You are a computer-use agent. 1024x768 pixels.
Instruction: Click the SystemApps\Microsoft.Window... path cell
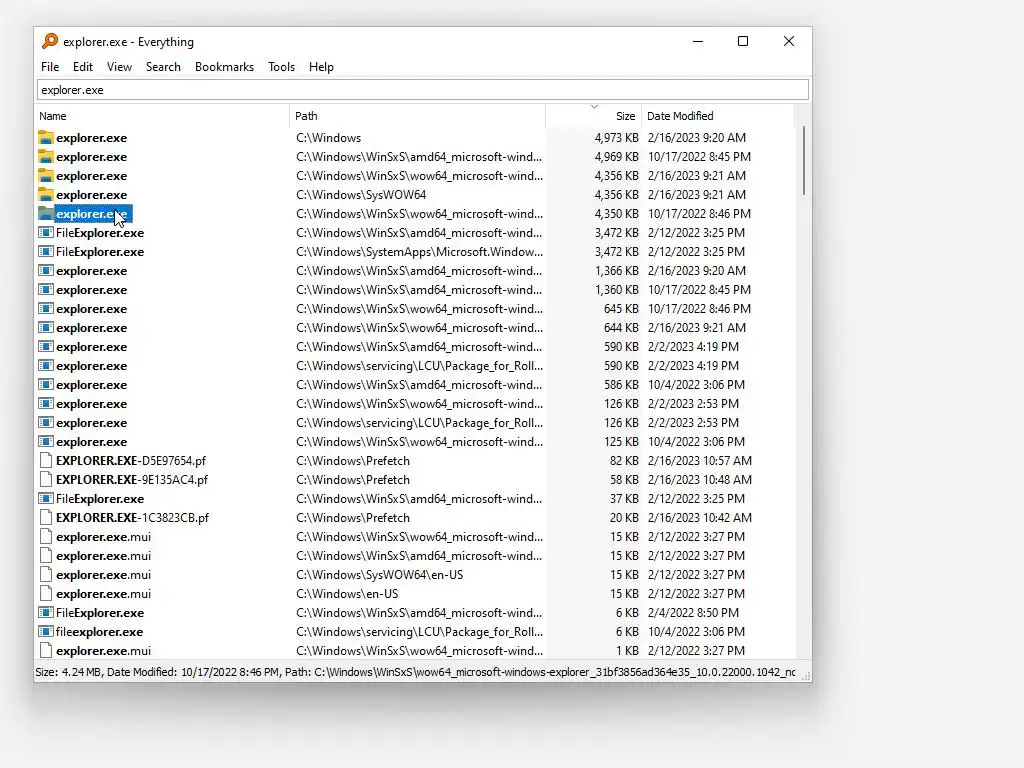[419, 251]
